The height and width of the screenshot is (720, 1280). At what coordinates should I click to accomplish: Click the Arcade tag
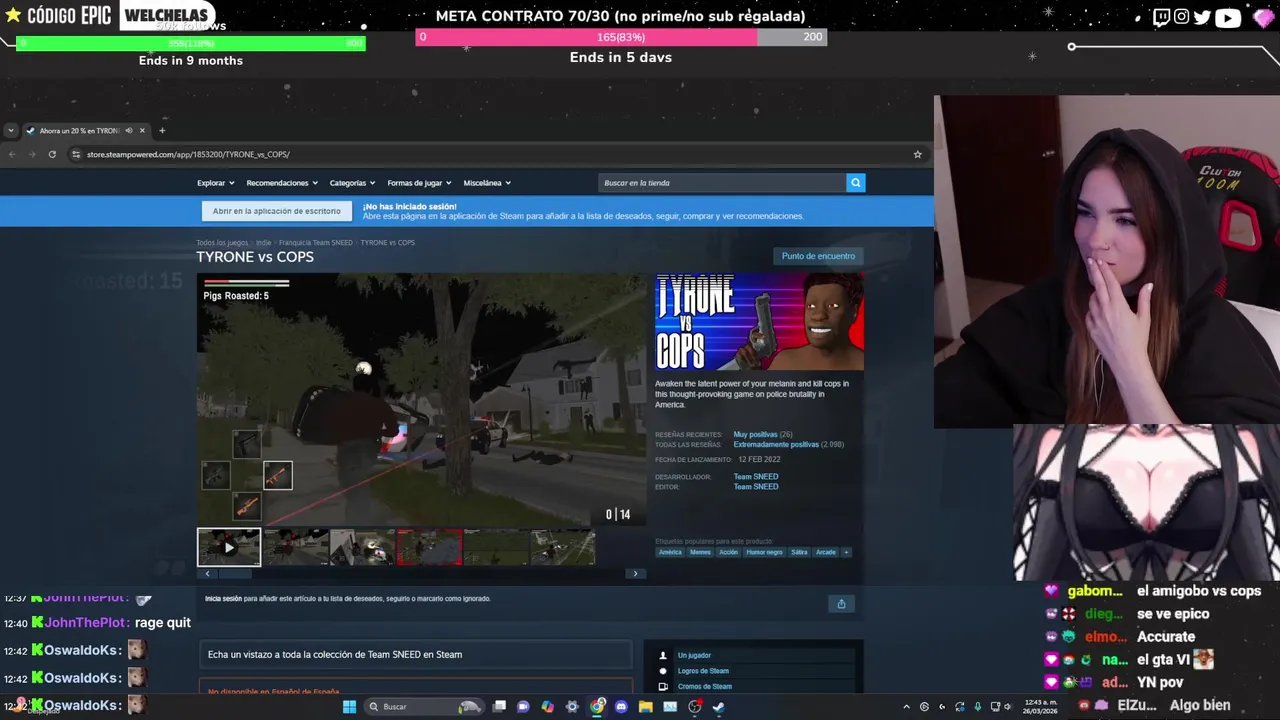(826, 552)
